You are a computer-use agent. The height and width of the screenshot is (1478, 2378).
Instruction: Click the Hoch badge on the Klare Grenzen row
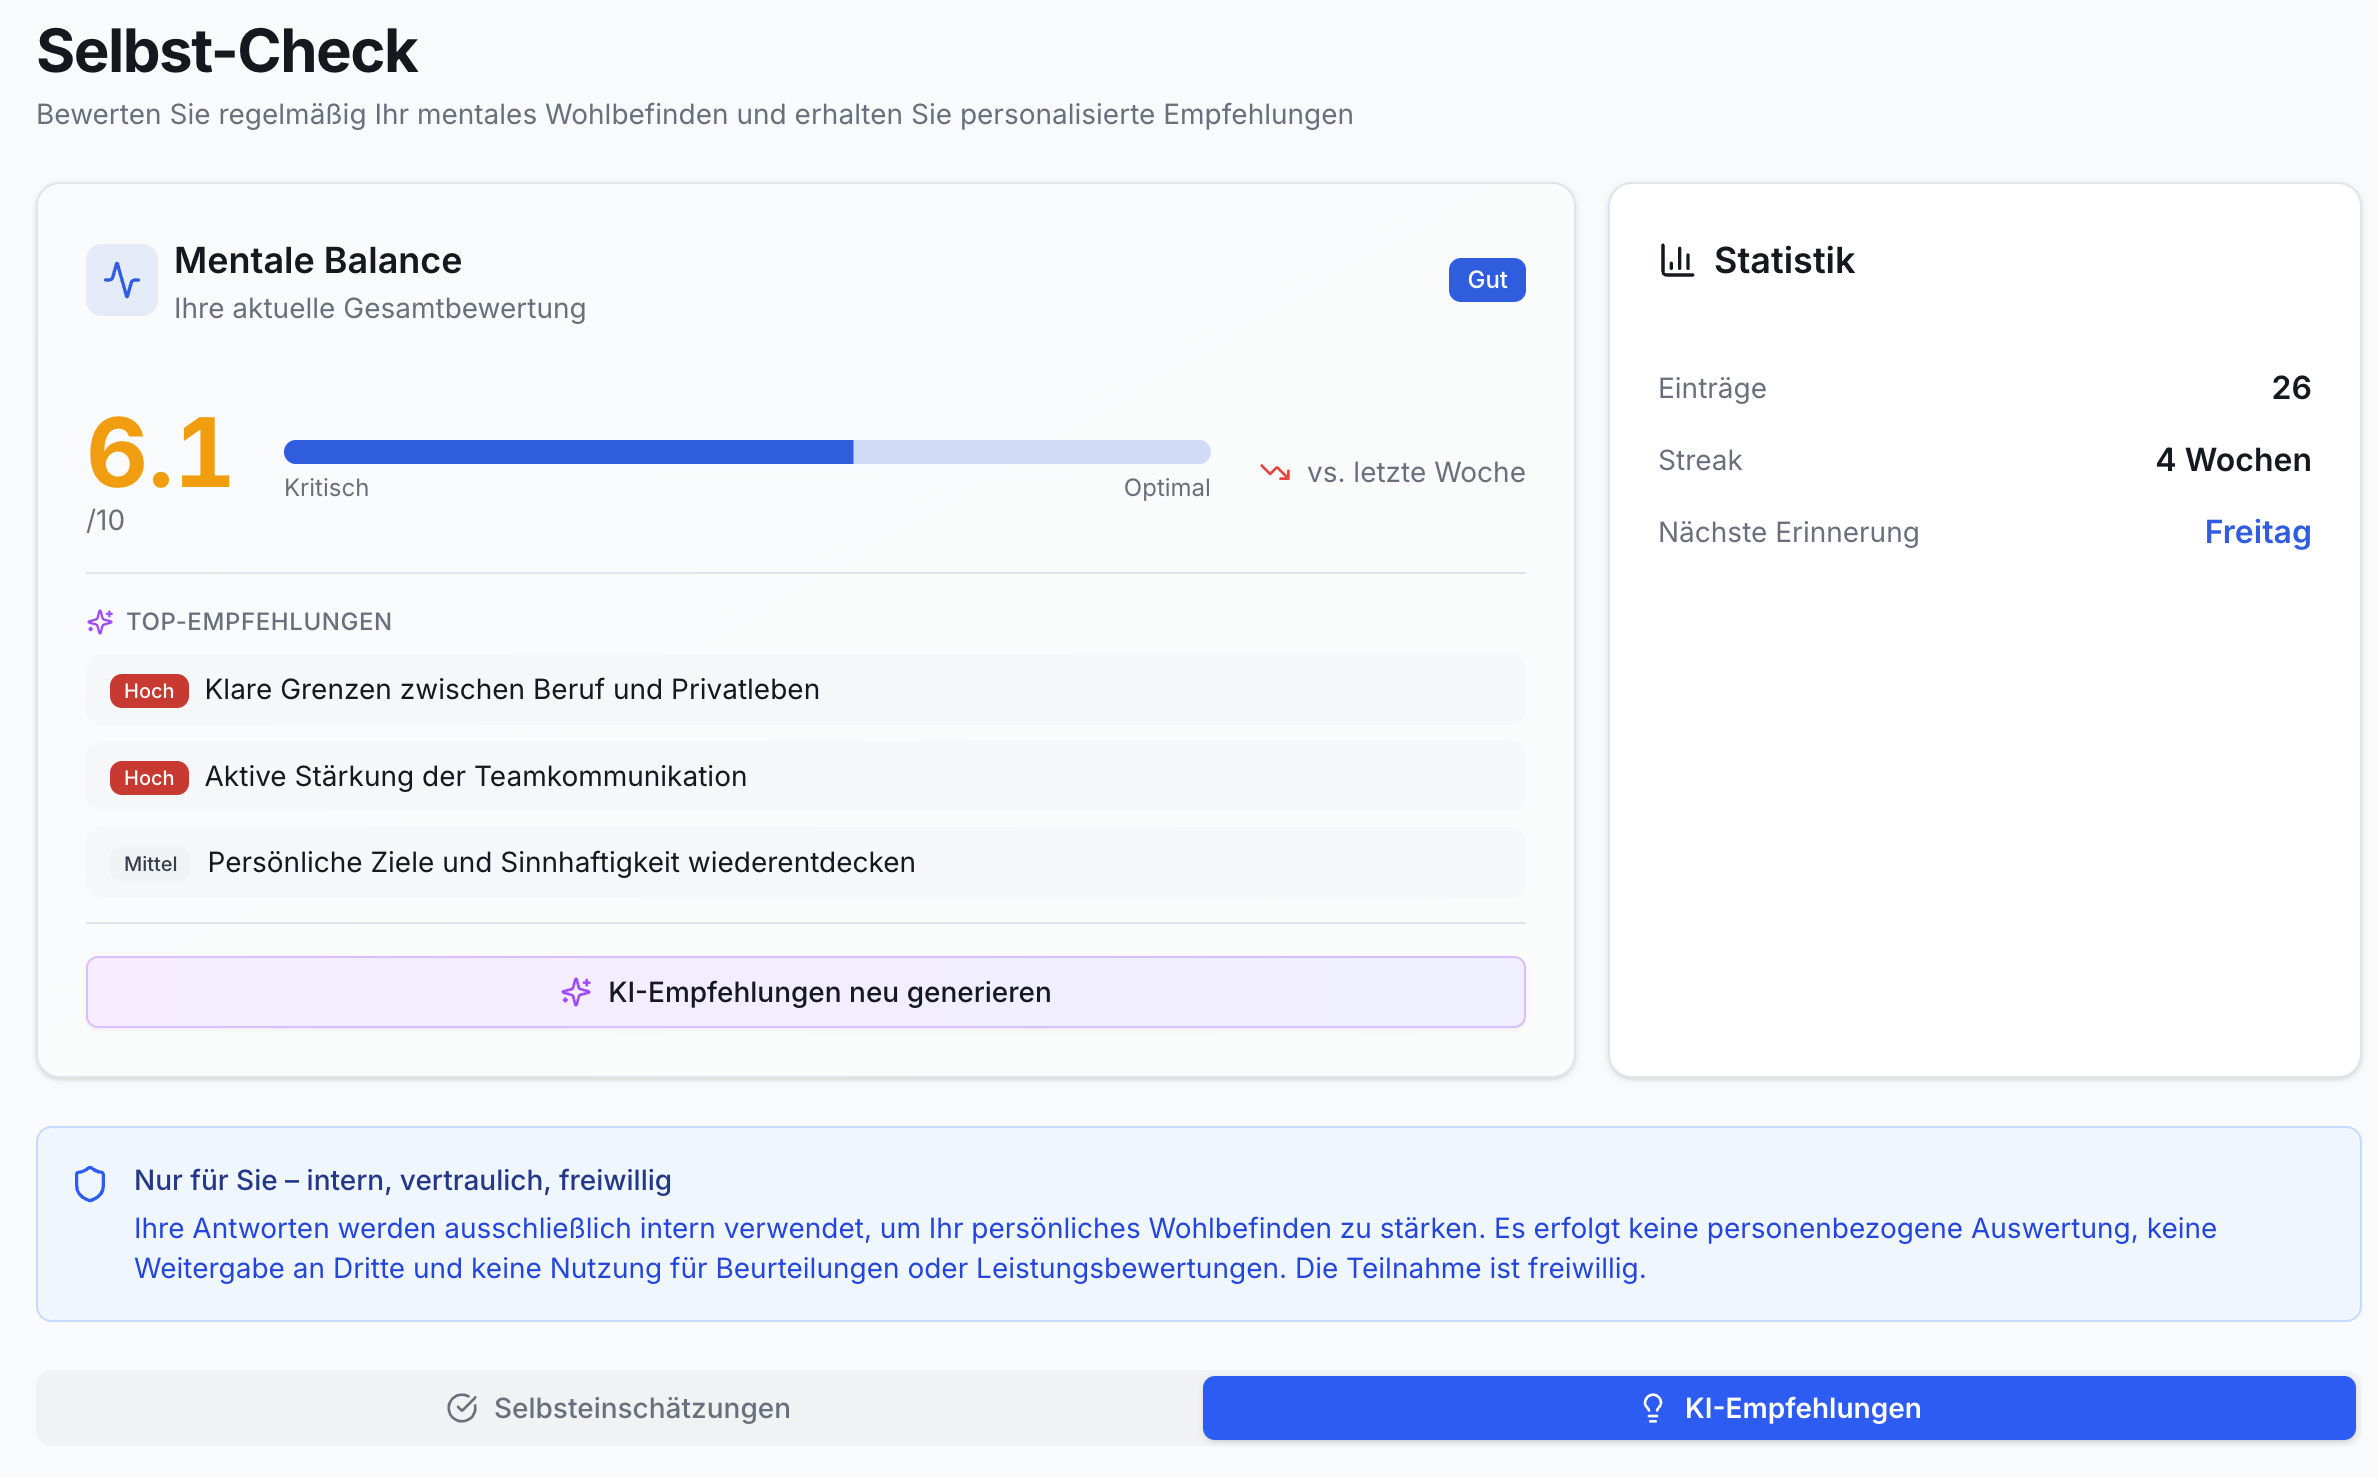click(x=149, y=691)
